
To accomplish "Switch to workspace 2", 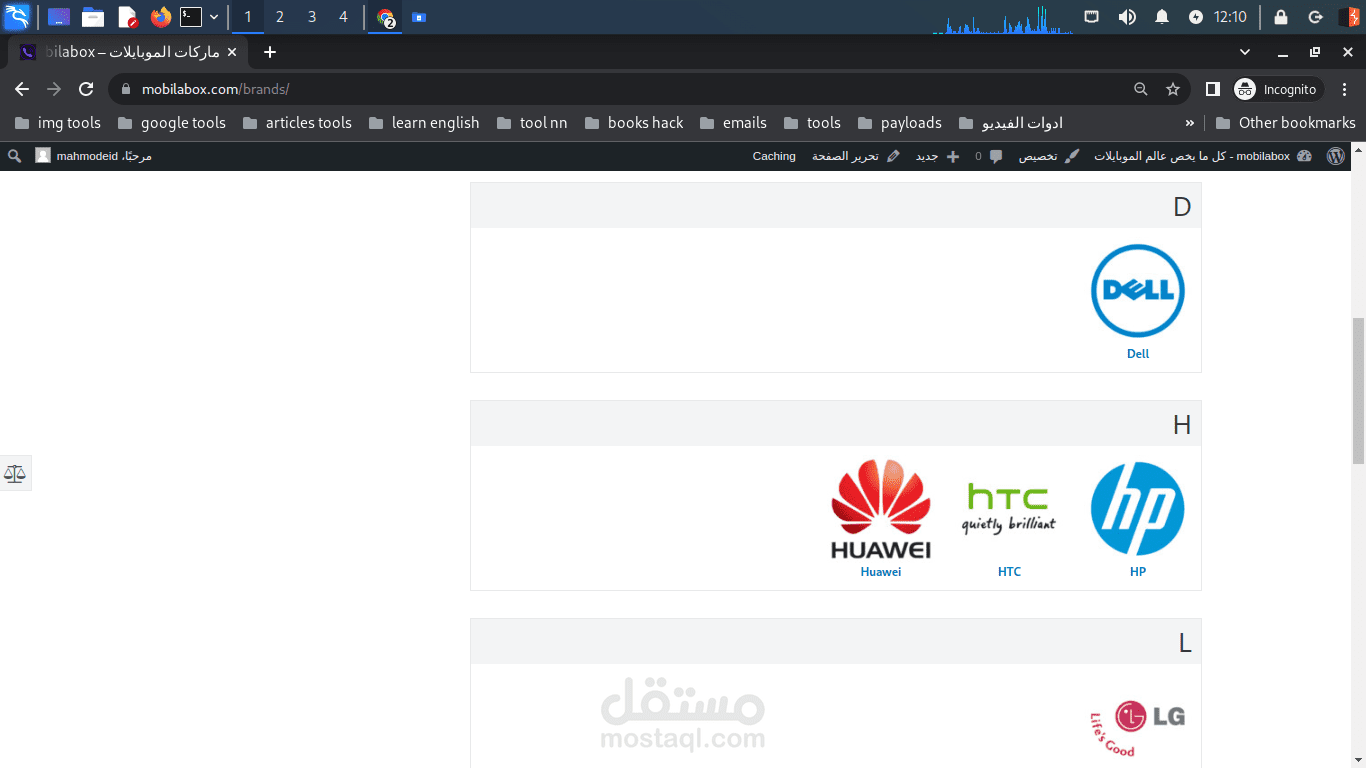I will [x=279, y=17].
